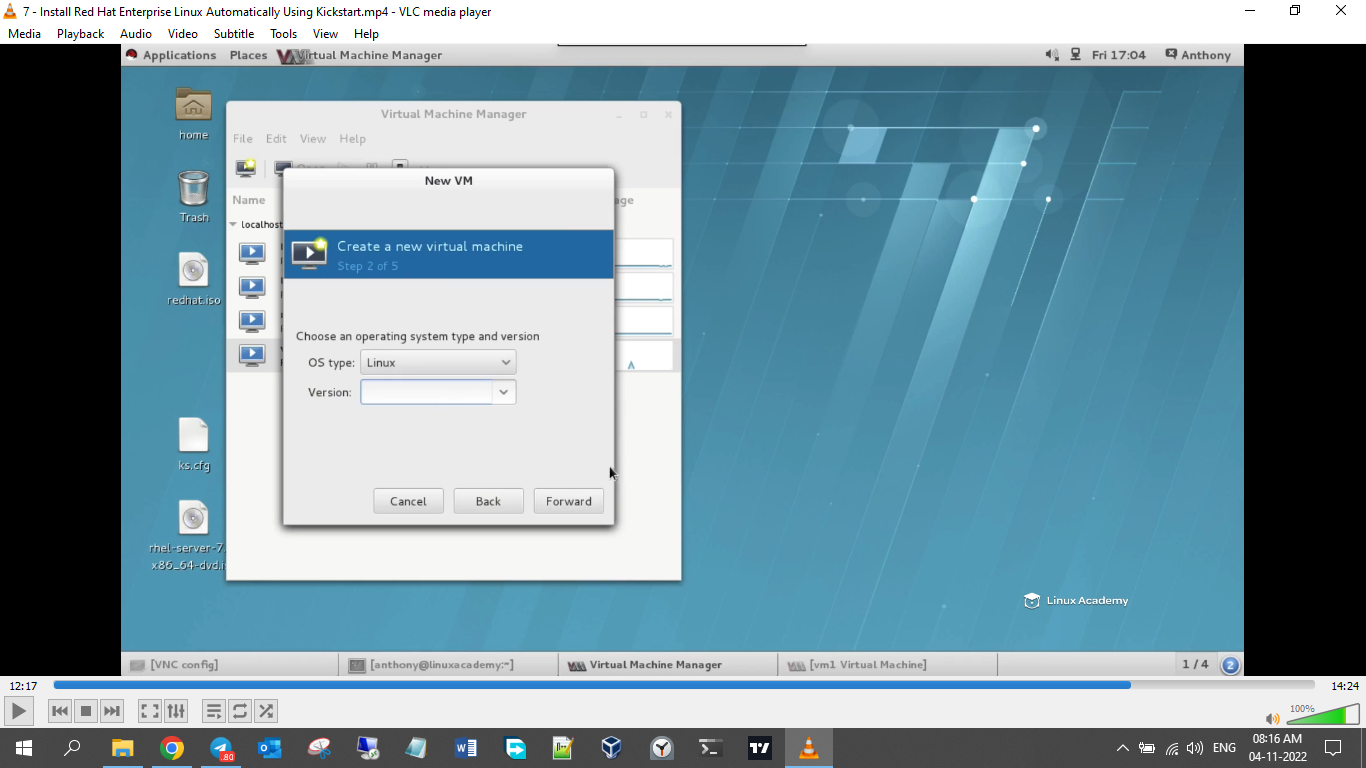This screenshot has width=1366, height=768.
Task: Toggle VLC loop mode
Action: (240, 711)
